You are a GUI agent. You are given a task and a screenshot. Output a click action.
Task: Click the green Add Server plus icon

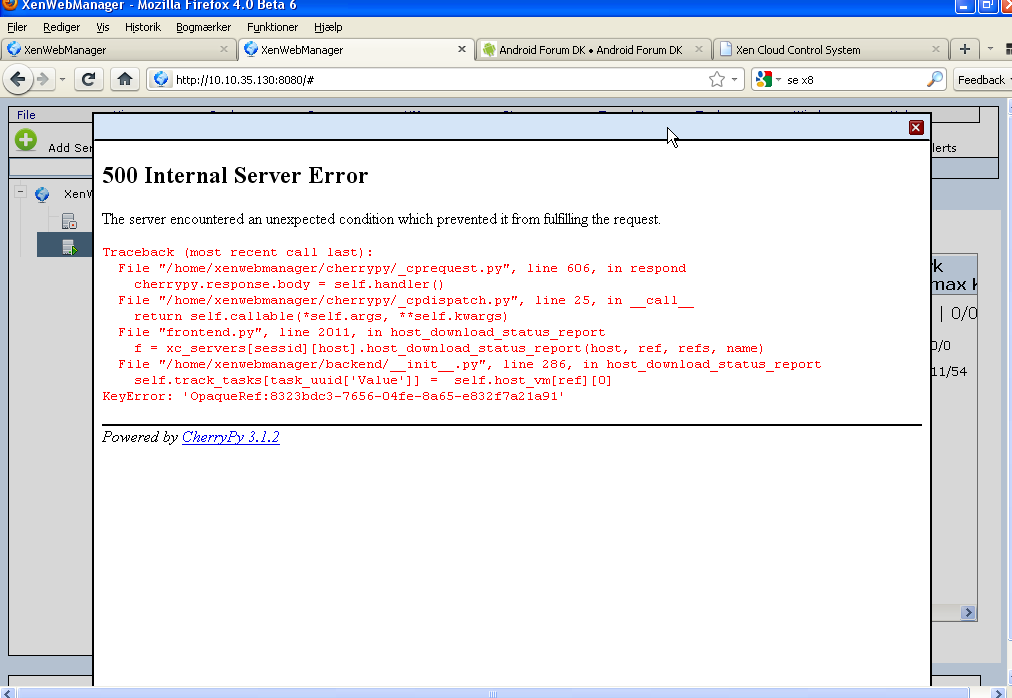point(26,141)
